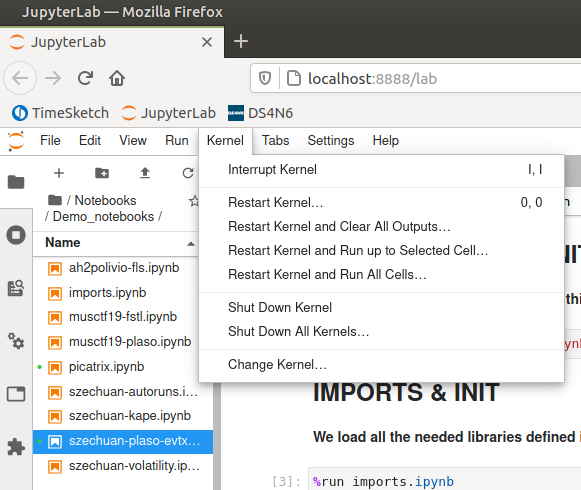
Task: Close the JupyterLab browser tab
Action: tap(207, 42)
